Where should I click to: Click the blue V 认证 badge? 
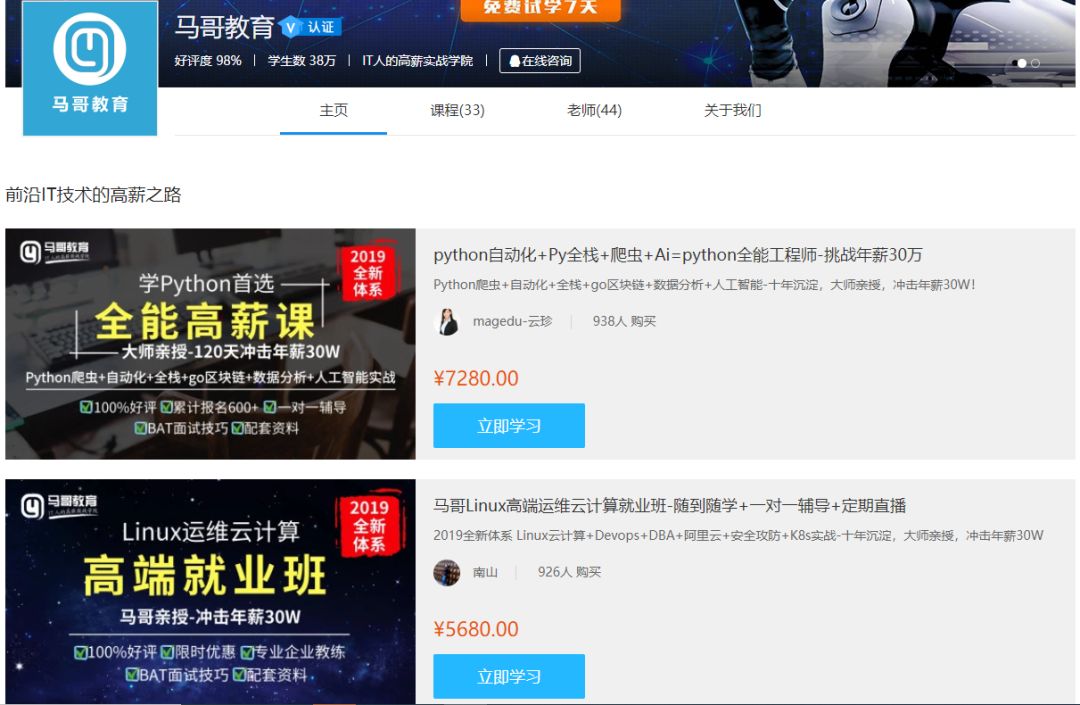pyautogui.click(x=311, y=27)
